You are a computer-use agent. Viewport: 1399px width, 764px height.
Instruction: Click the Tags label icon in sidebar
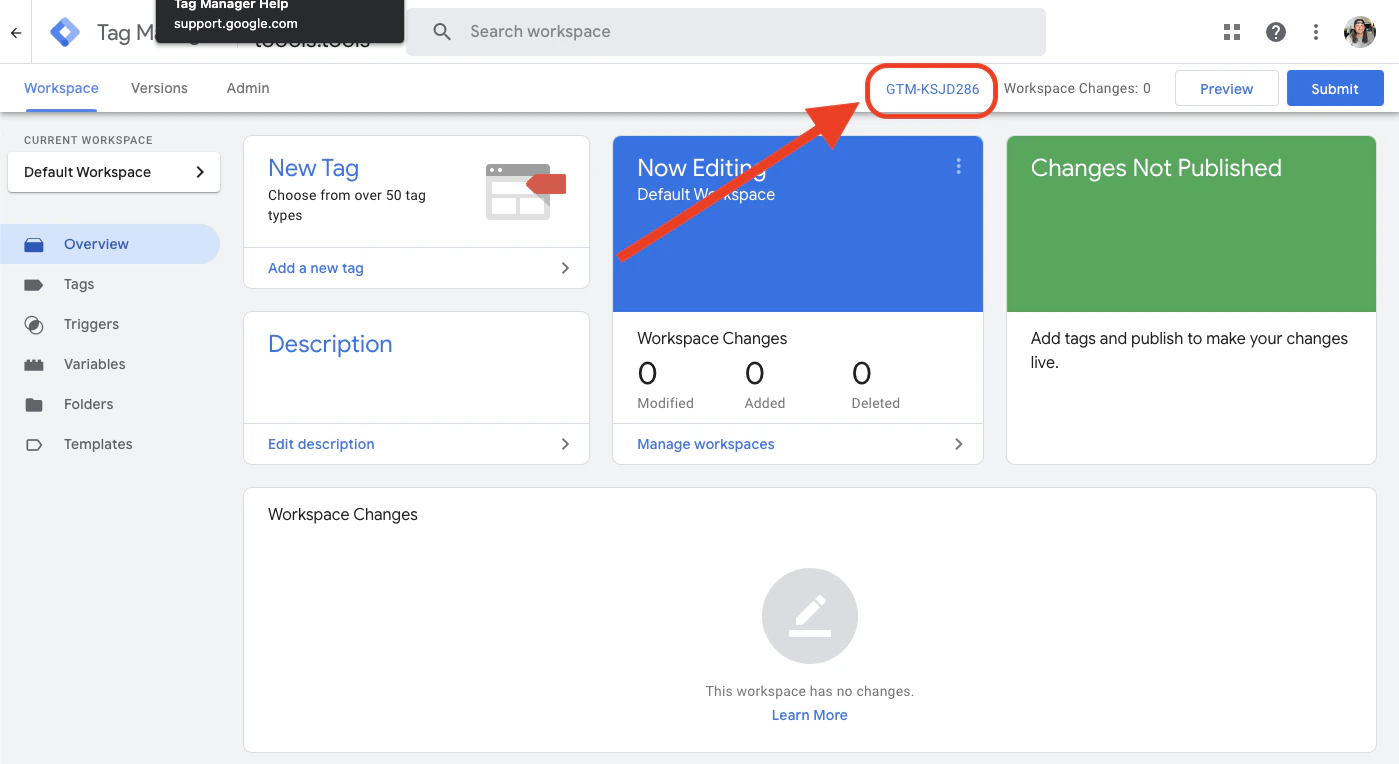34,284
